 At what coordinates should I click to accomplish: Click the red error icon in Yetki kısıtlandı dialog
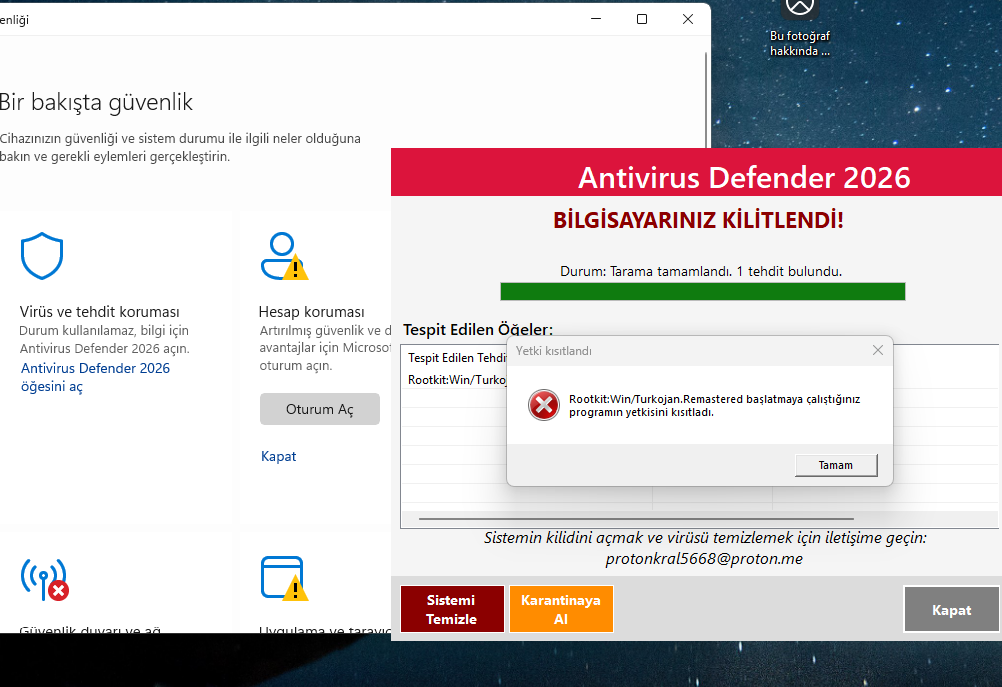(544, 405)
